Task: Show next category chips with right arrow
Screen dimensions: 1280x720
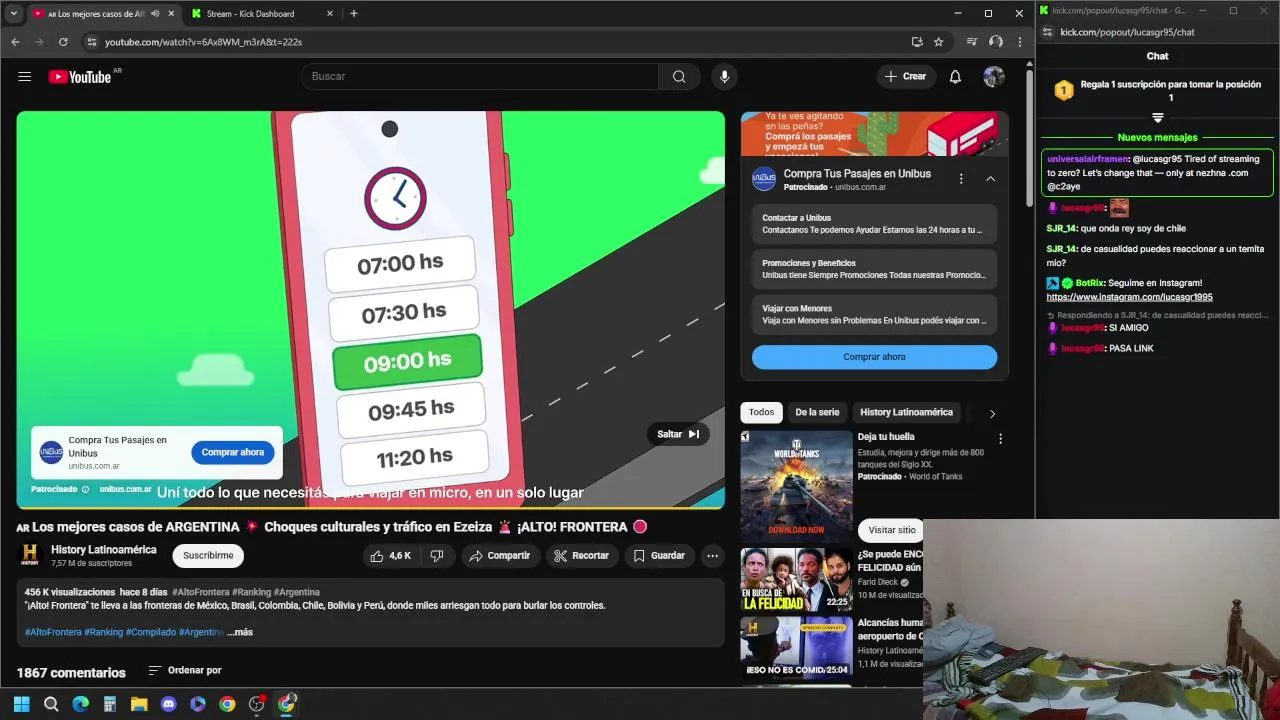Action: point(992,413)
